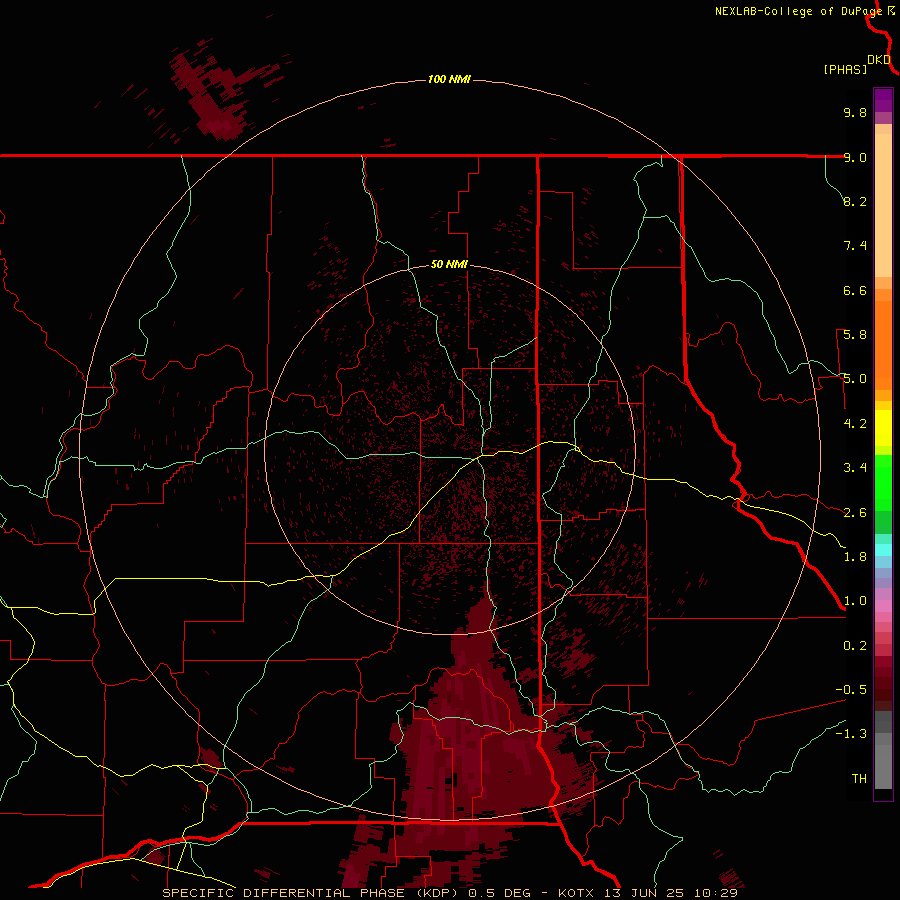Click the 1.8 legend value

(855, 557)
